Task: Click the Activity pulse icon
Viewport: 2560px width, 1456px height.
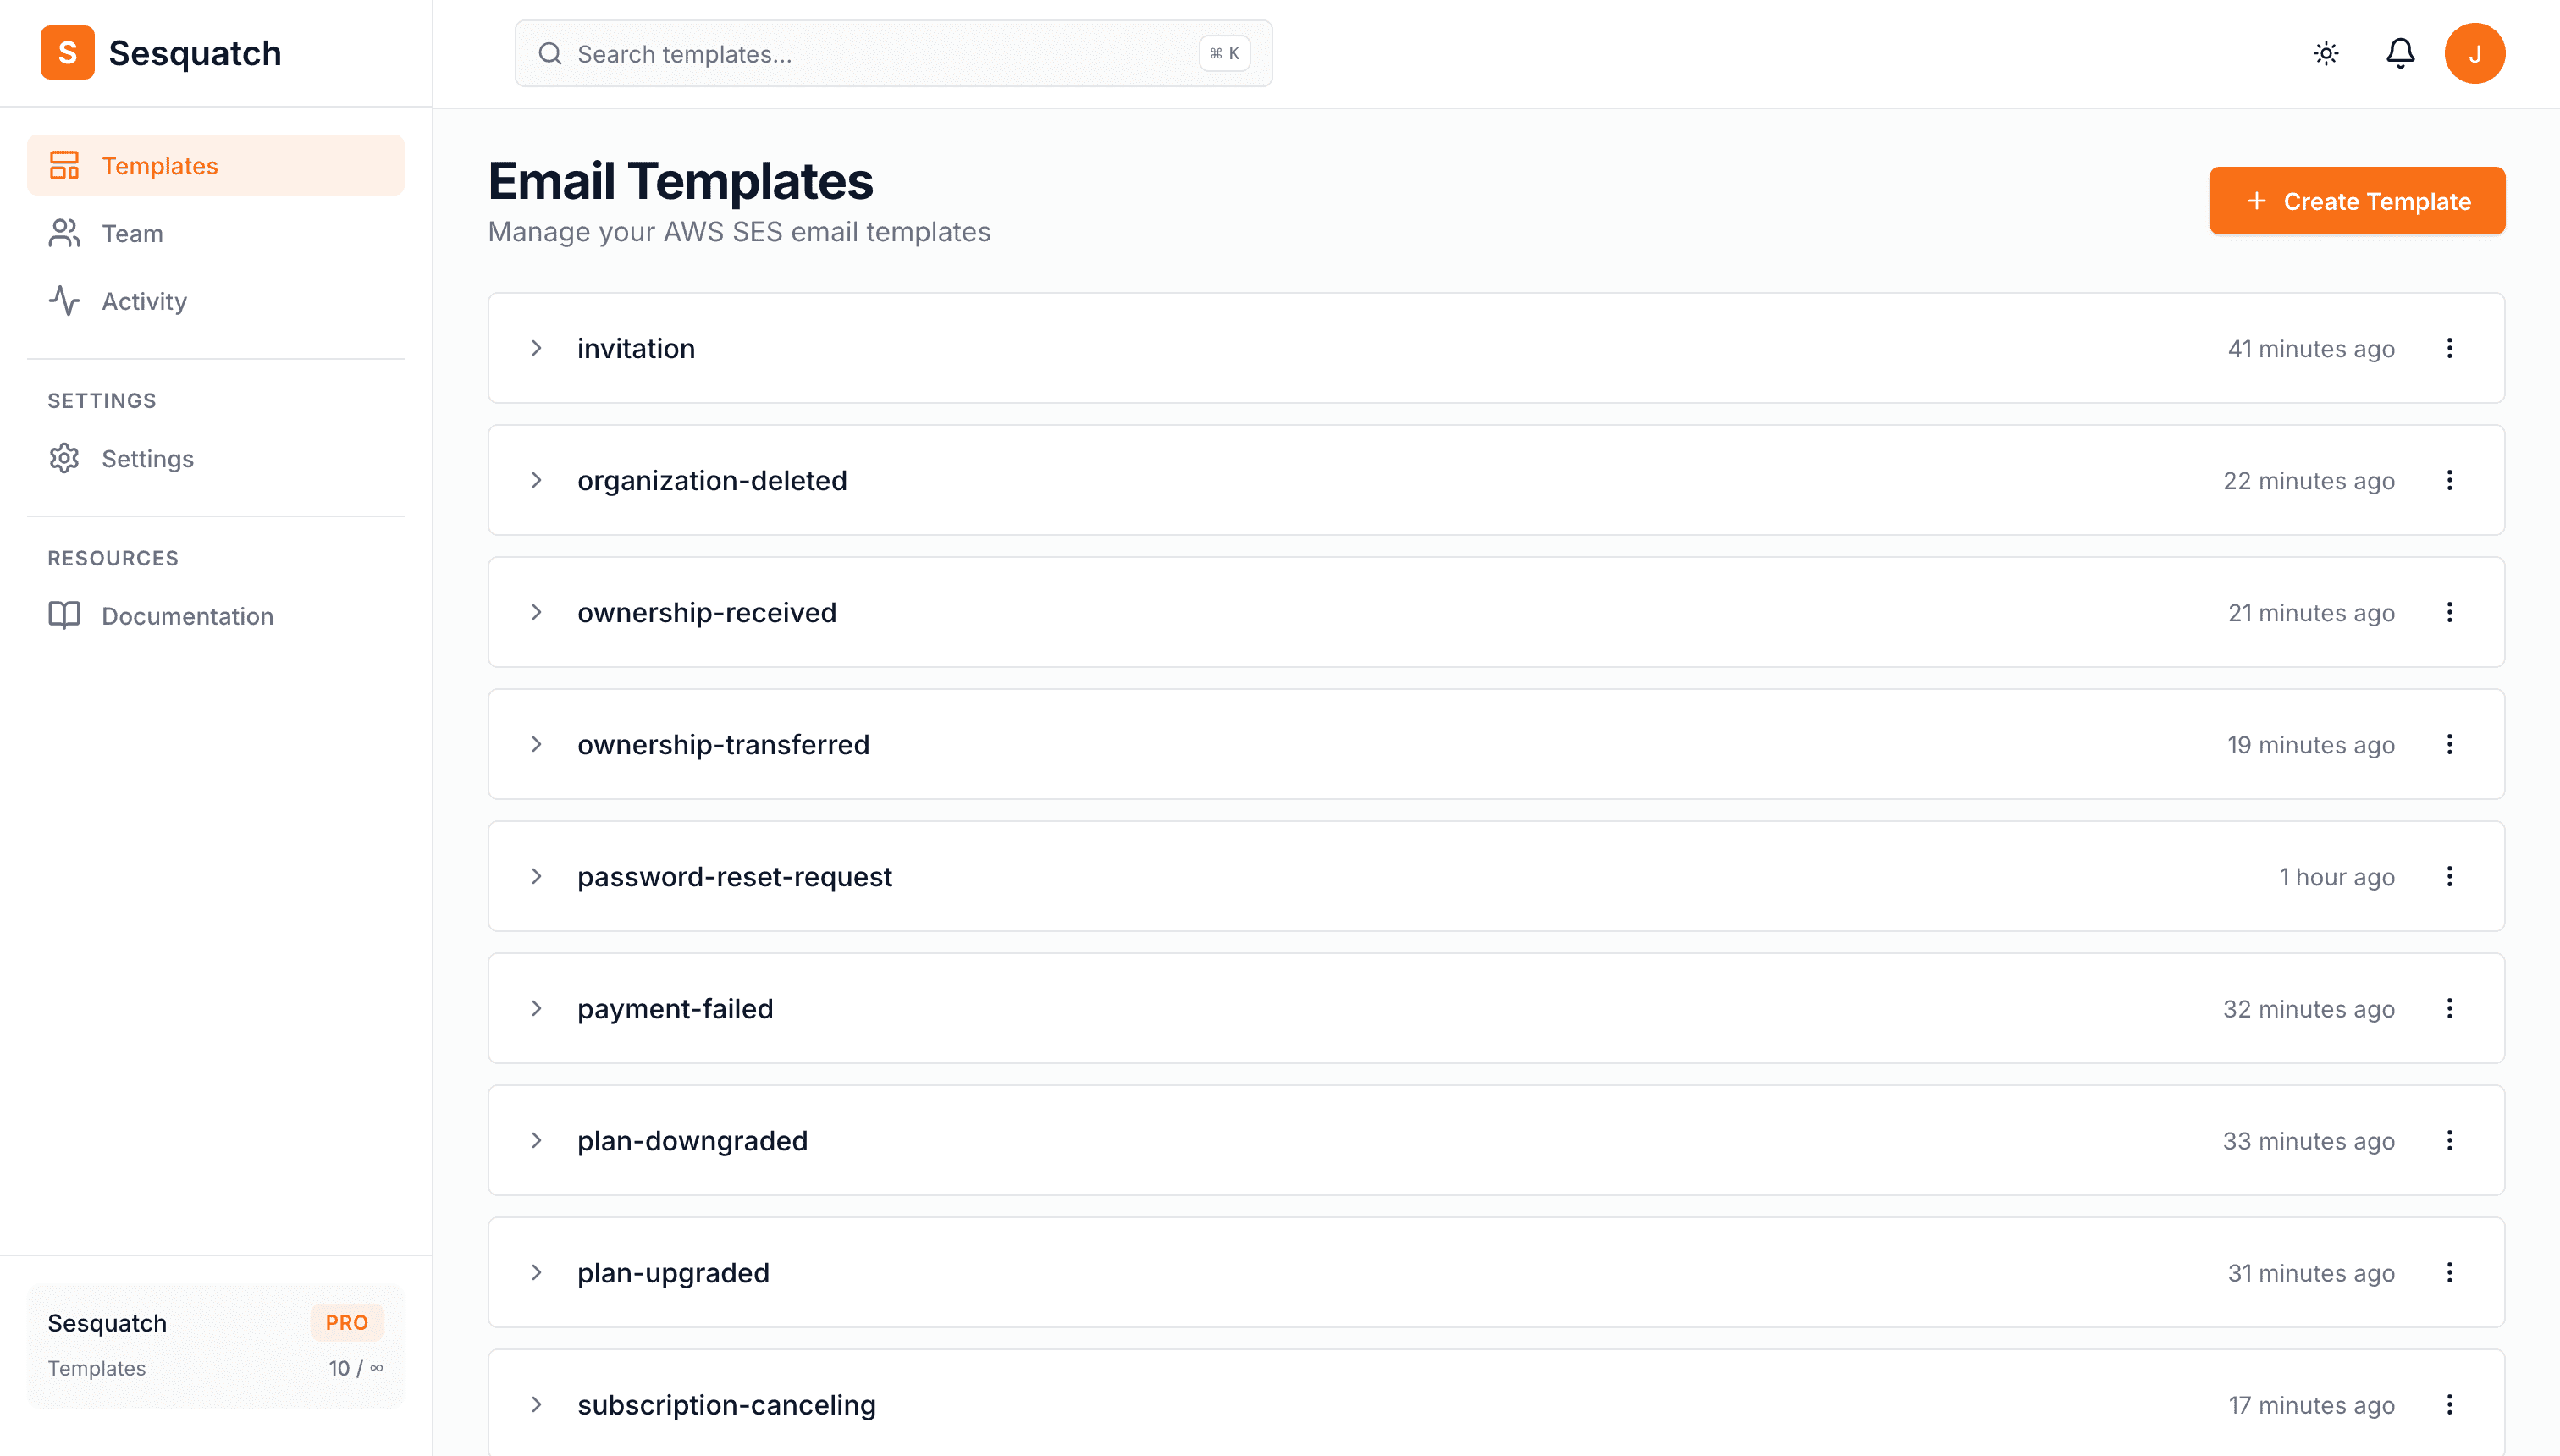Action: click(64, 301)
